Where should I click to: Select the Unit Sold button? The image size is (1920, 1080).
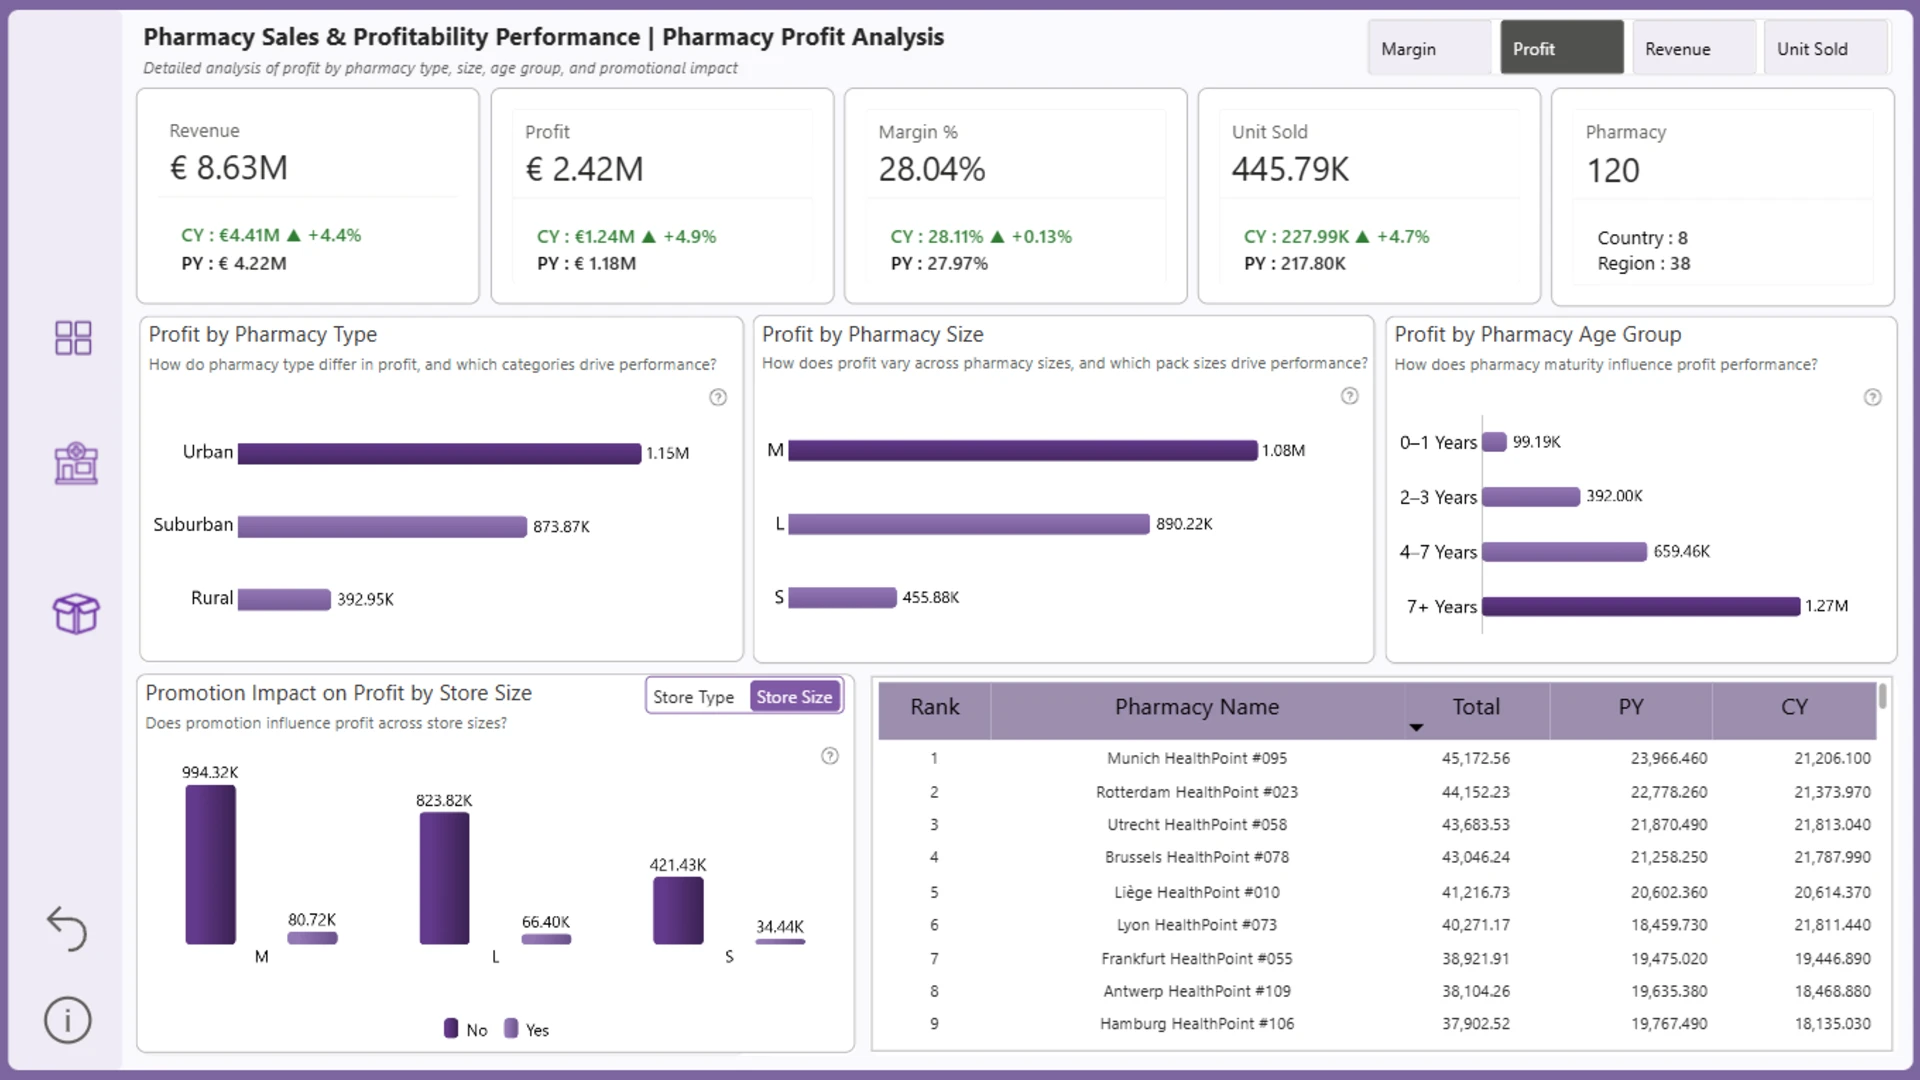pos(1826,48)
